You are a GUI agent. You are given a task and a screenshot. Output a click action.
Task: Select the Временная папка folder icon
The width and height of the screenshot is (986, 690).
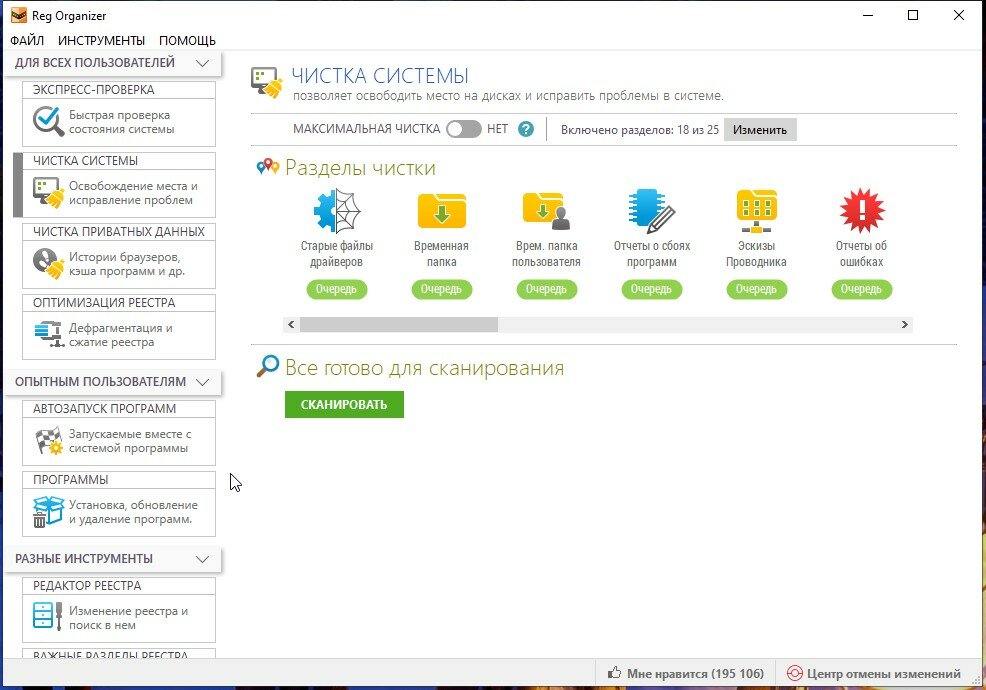441,211
